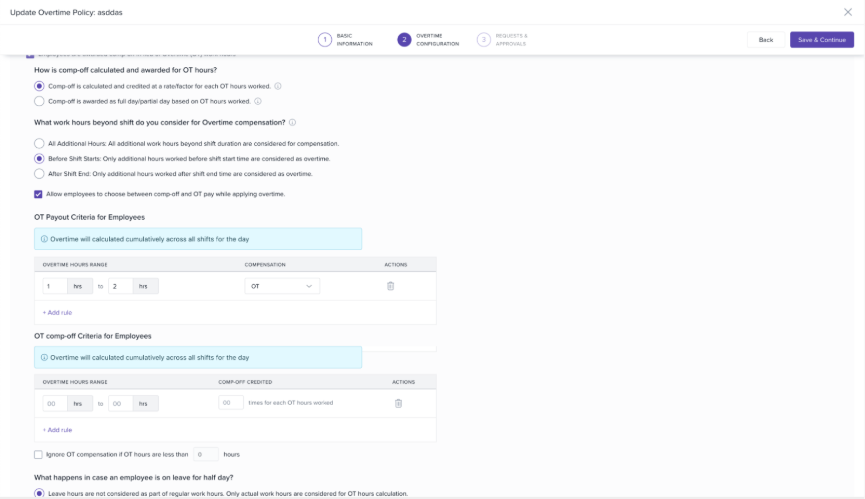Add rule under OT comp-off Criteria

(57, 430)
